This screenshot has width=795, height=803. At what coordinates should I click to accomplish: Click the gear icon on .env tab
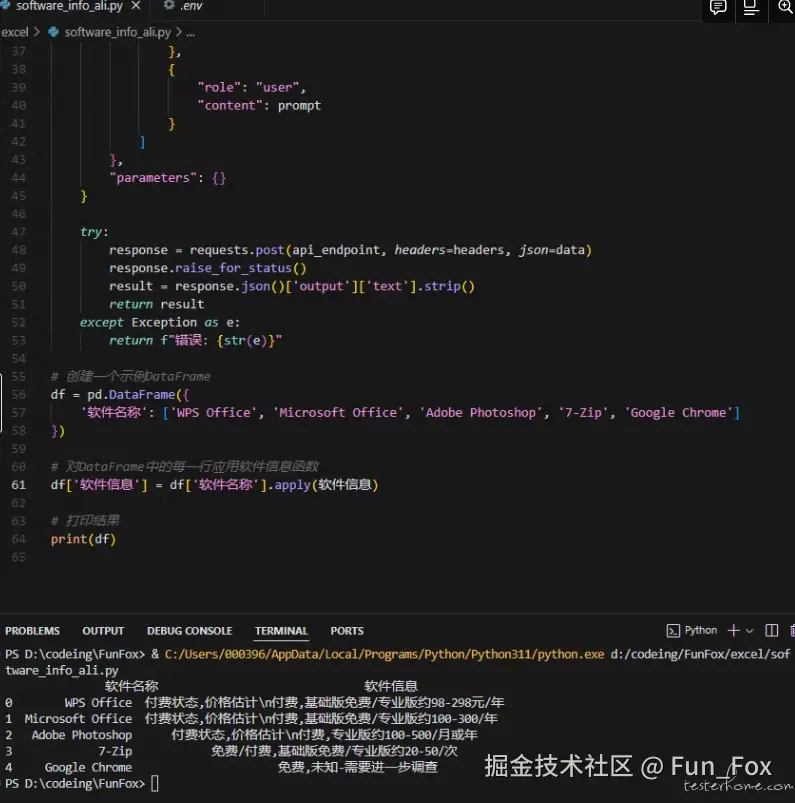[169, 5]
